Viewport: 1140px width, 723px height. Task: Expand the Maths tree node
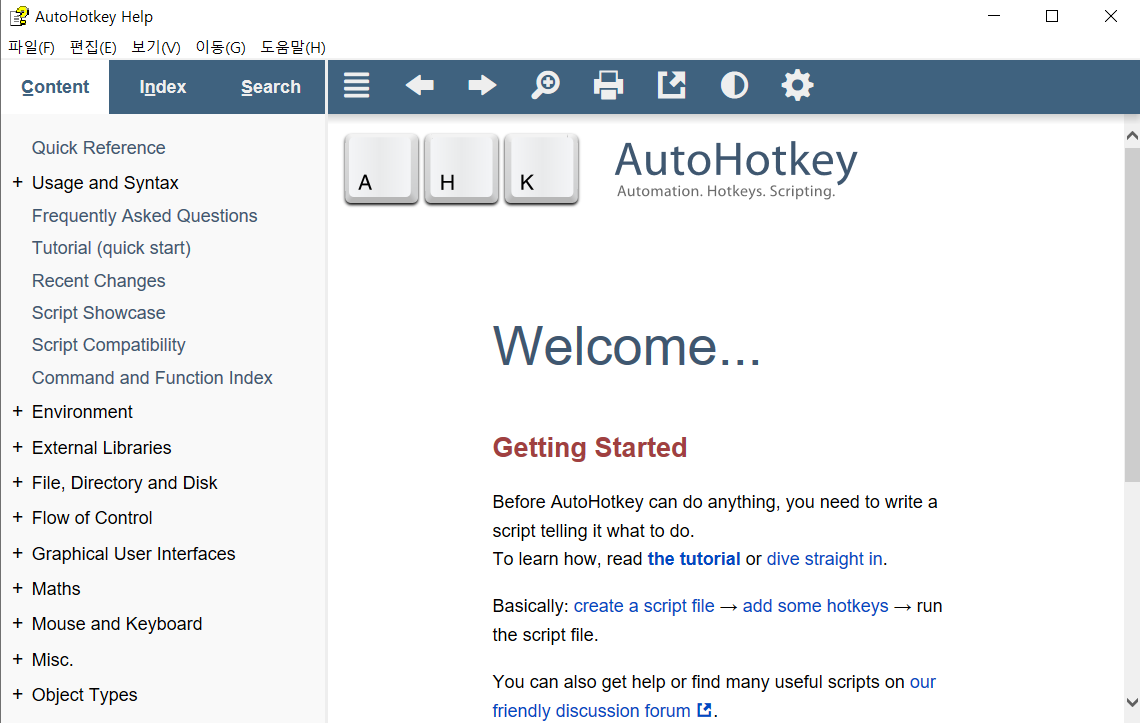click(17, 588)
